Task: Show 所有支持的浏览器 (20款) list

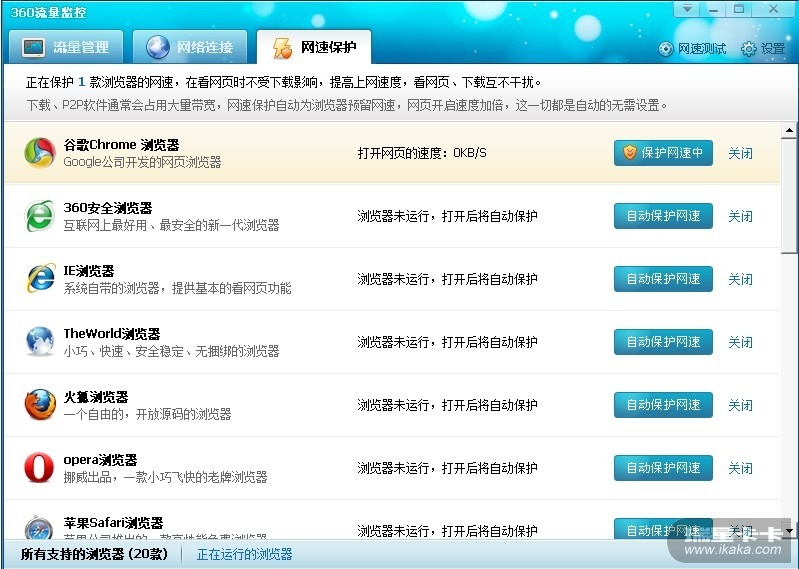Action: [x=94, y=554]
